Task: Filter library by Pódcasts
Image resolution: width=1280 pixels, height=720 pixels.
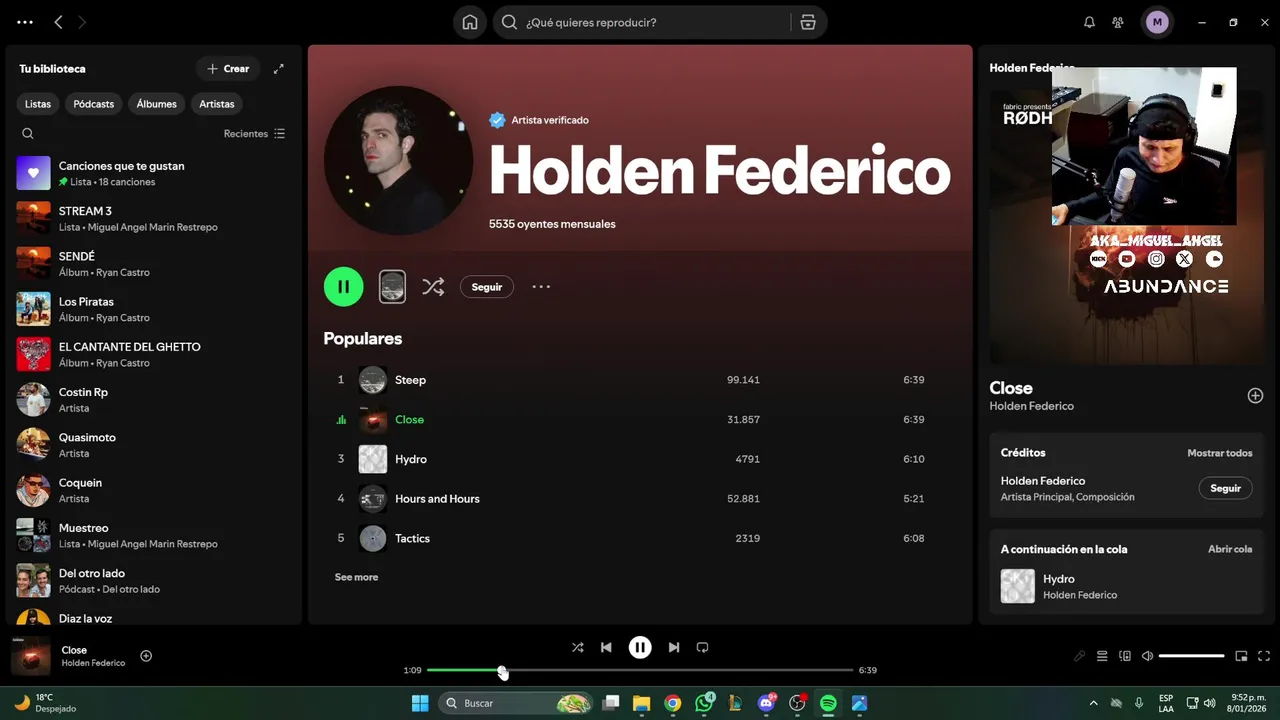Action: [x=93, y=104]
